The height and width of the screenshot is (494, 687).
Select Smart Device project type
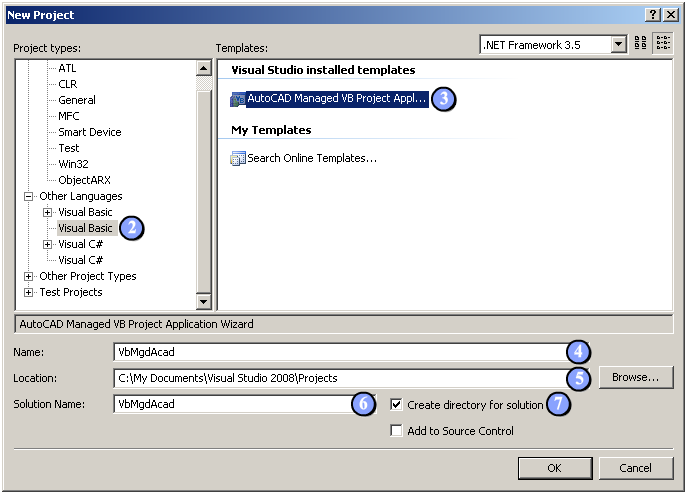(x=90, y=132)
